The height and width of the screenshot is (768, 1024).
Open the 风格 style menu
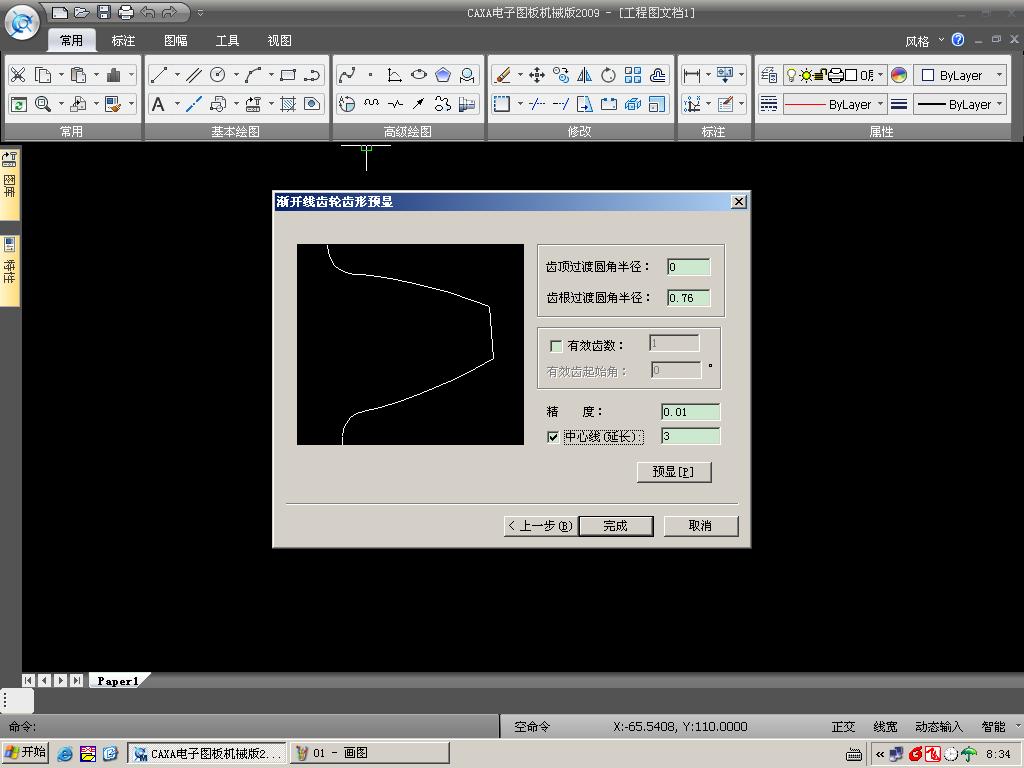(923, 41)
